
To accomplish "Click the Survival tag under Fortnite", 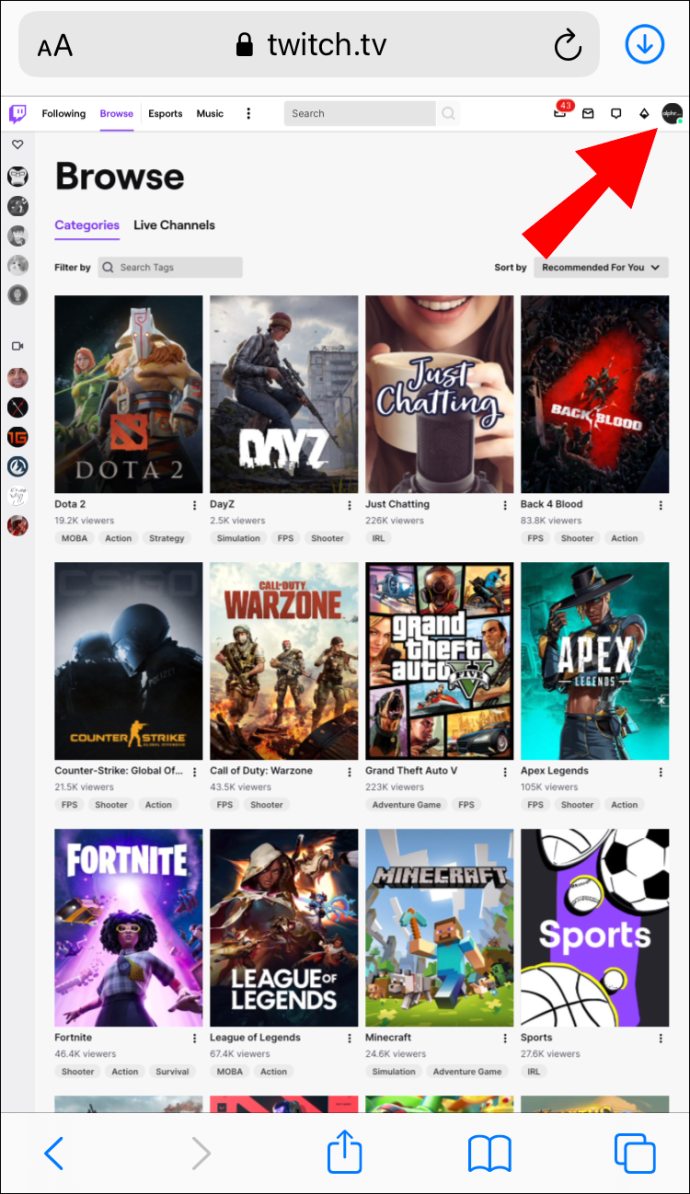I will point(172,1071).
